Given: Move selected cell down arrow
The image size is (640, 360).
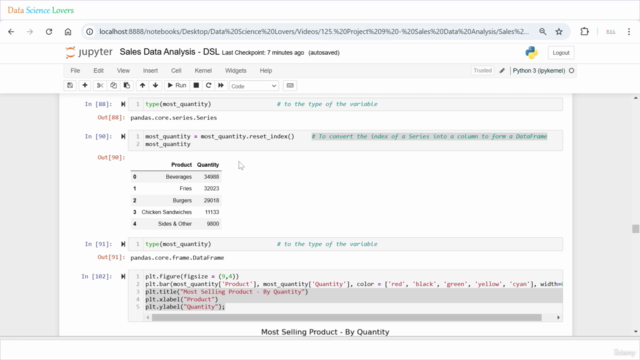Looking at the screenshot, I should pos(156,85).
